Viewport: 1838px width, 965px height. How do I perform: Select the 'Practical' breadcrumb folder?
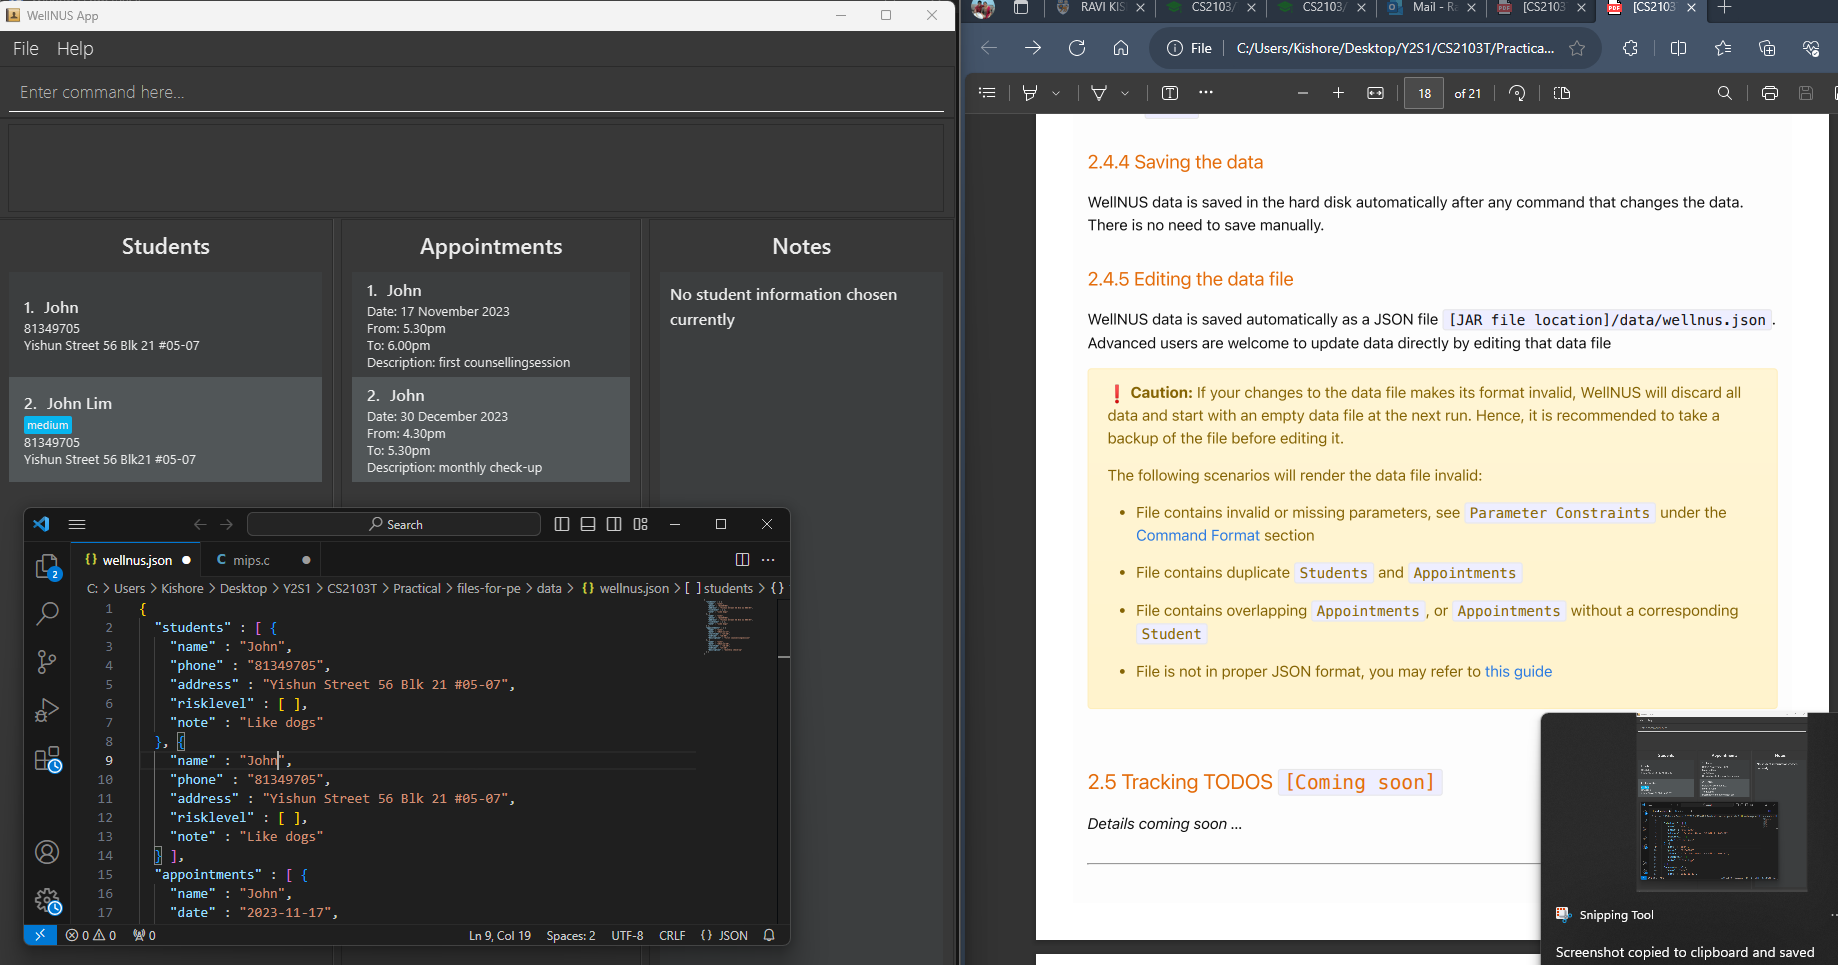pyautogui.click(x=417, y=588)
